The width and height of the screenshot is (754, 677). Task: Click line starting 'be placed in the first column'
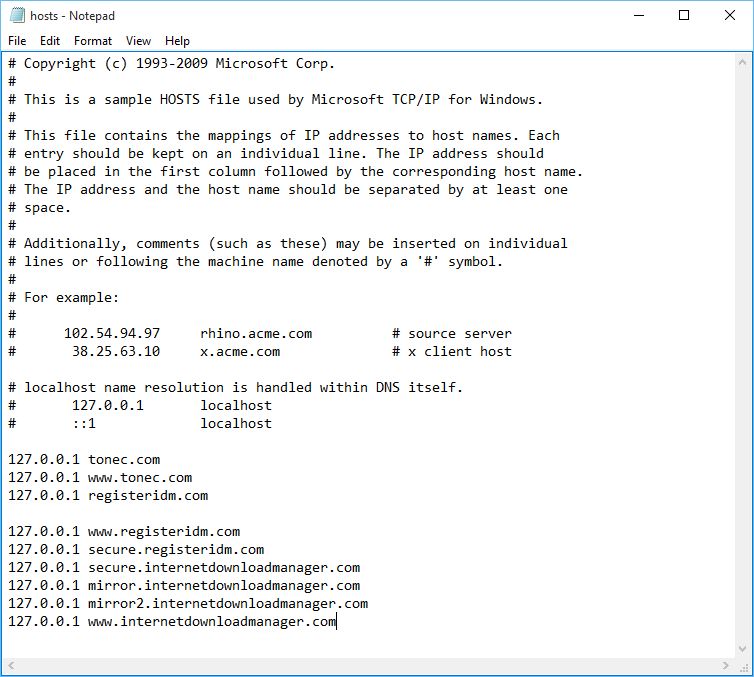click(x=296, y=172)
